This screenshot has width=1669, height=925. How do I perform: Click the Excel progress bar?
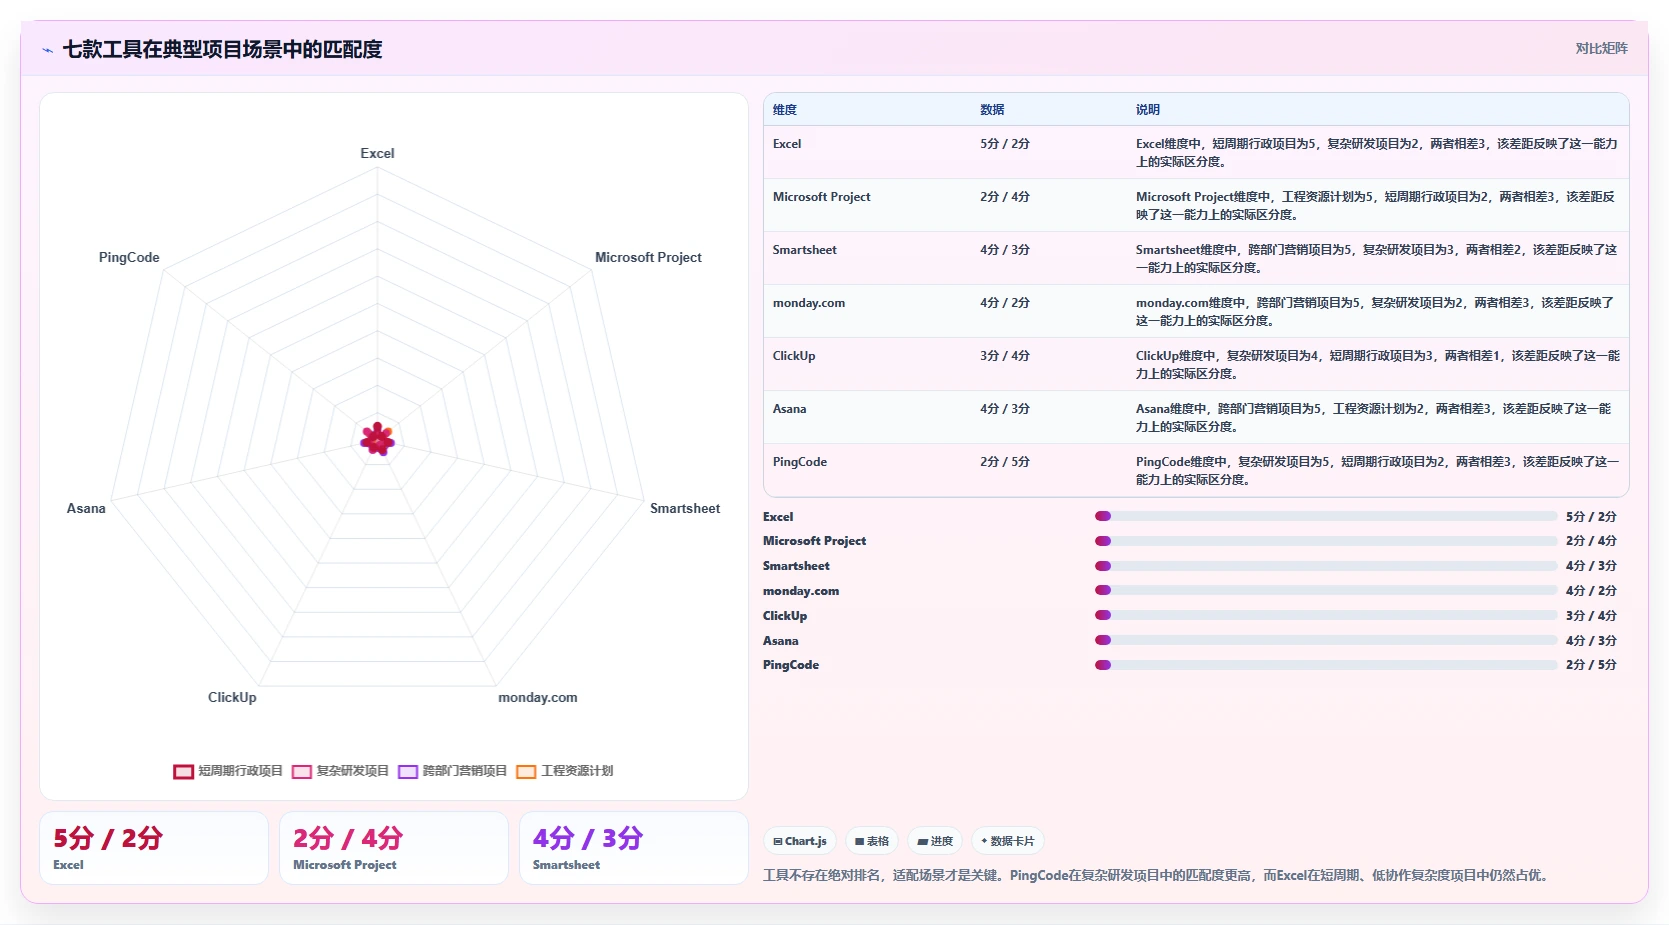click(1326, 516)
